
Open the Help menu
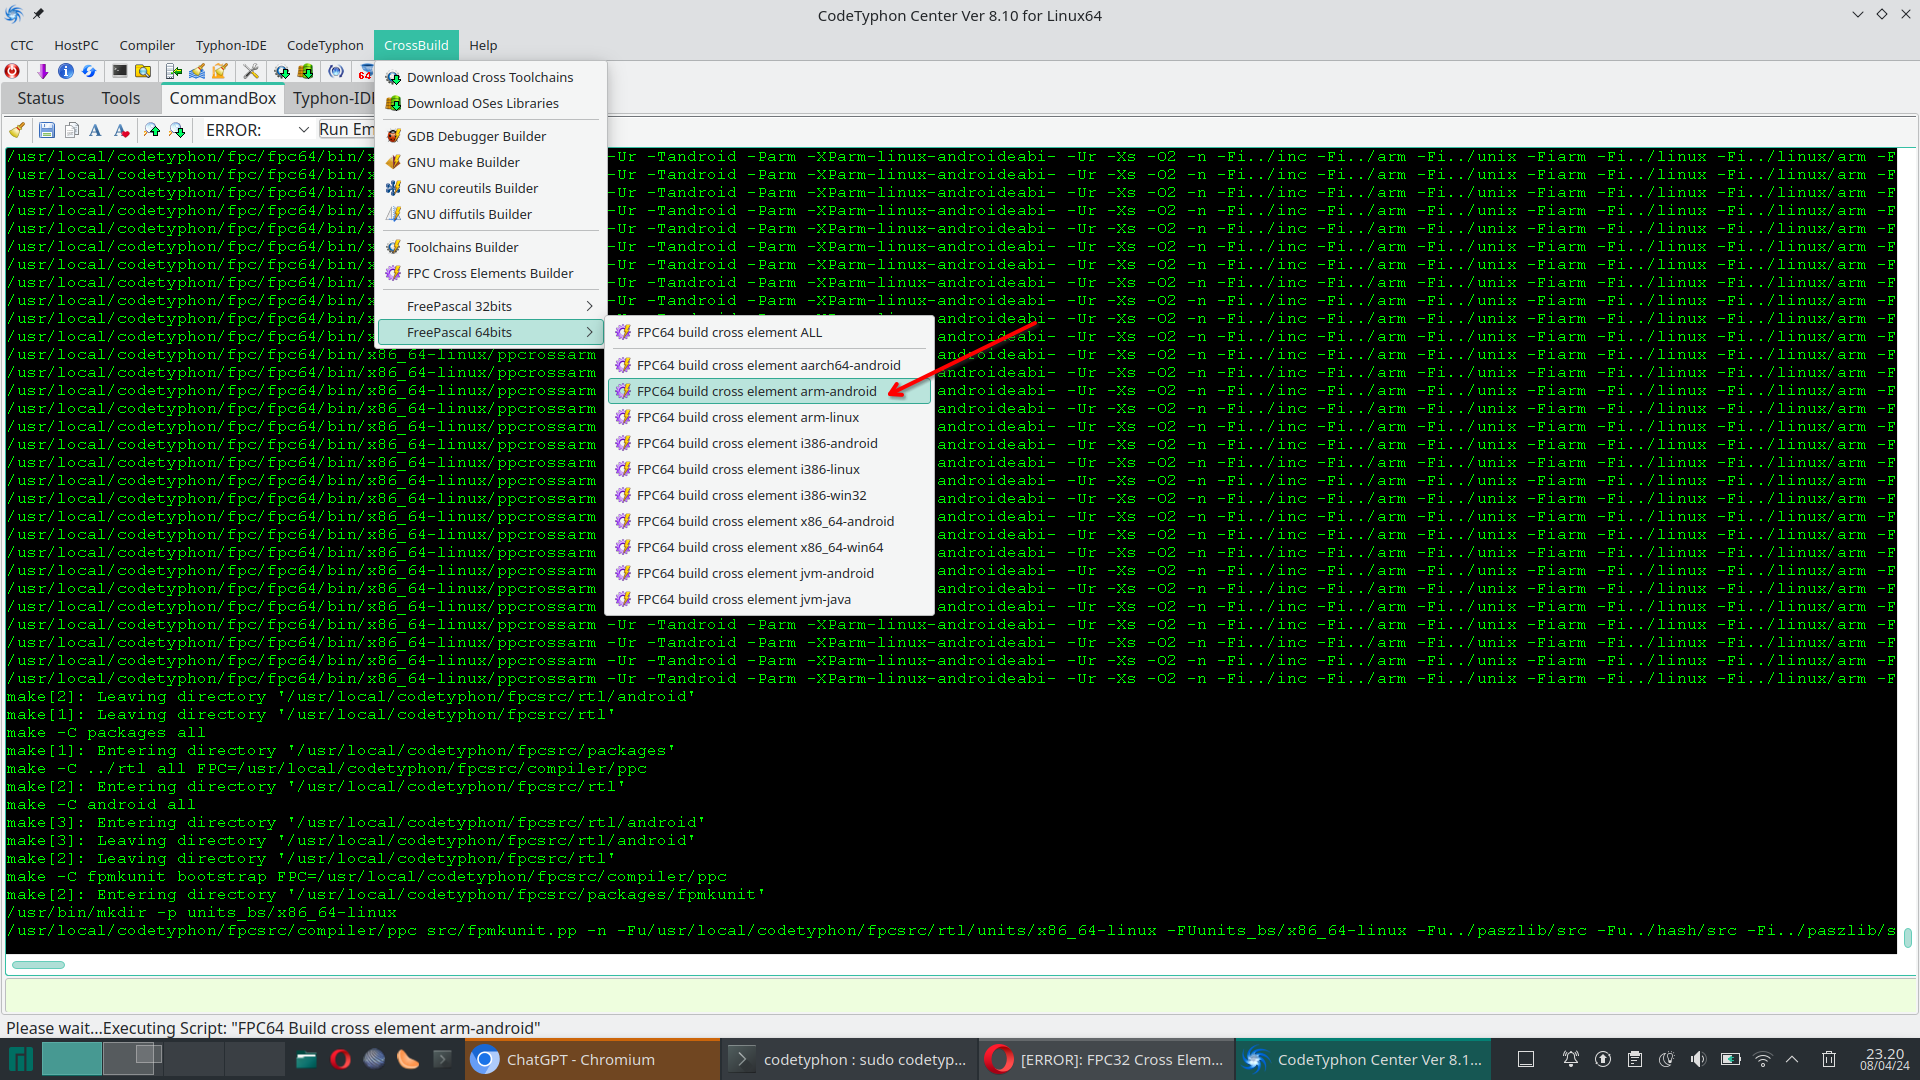click(x=483, y=45)
